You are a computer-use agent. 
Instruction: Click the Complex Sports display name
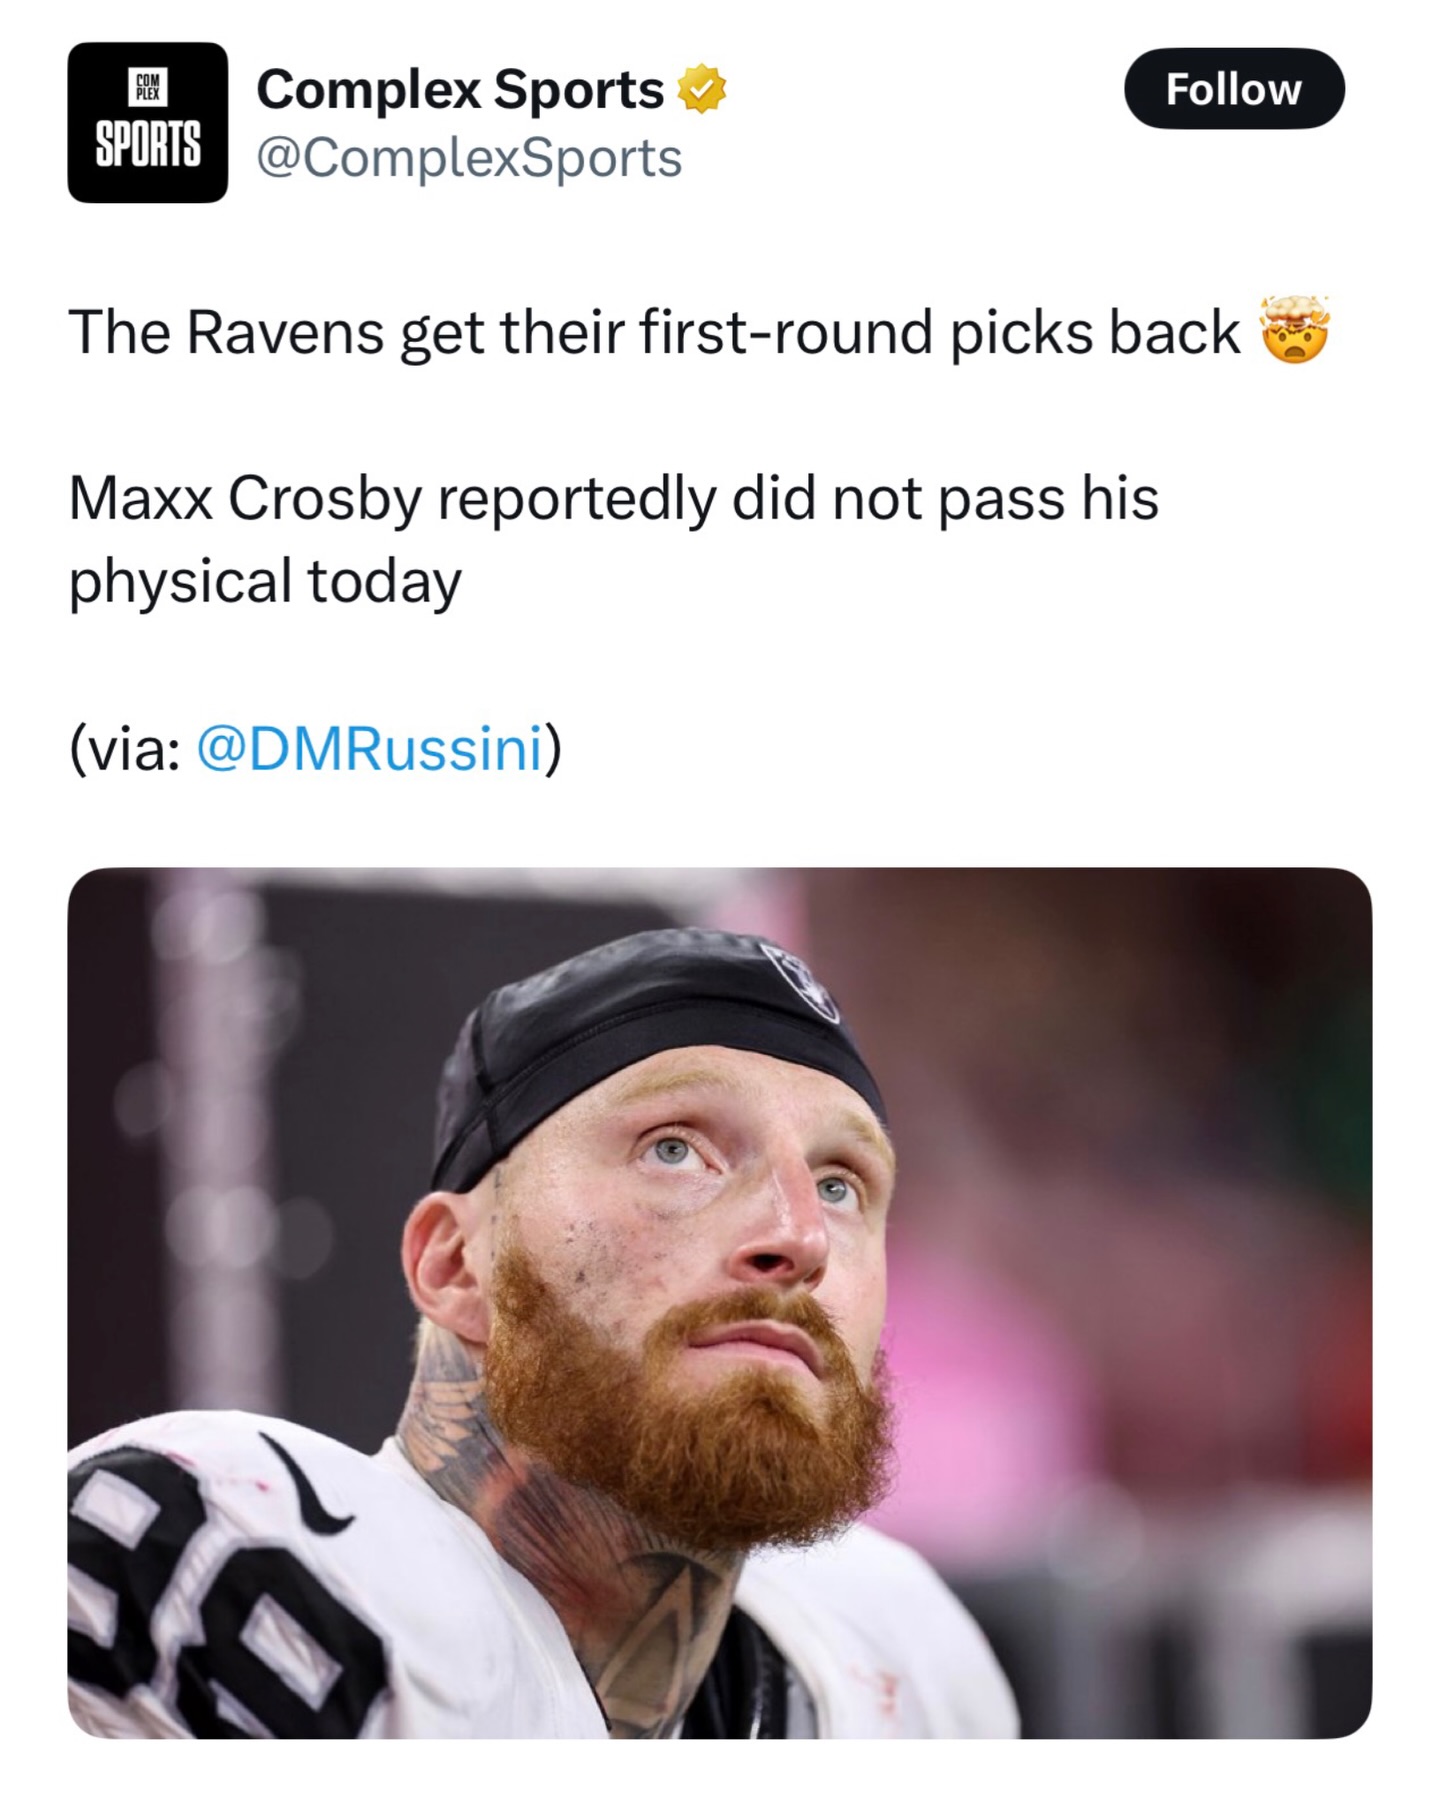[460, 90]
